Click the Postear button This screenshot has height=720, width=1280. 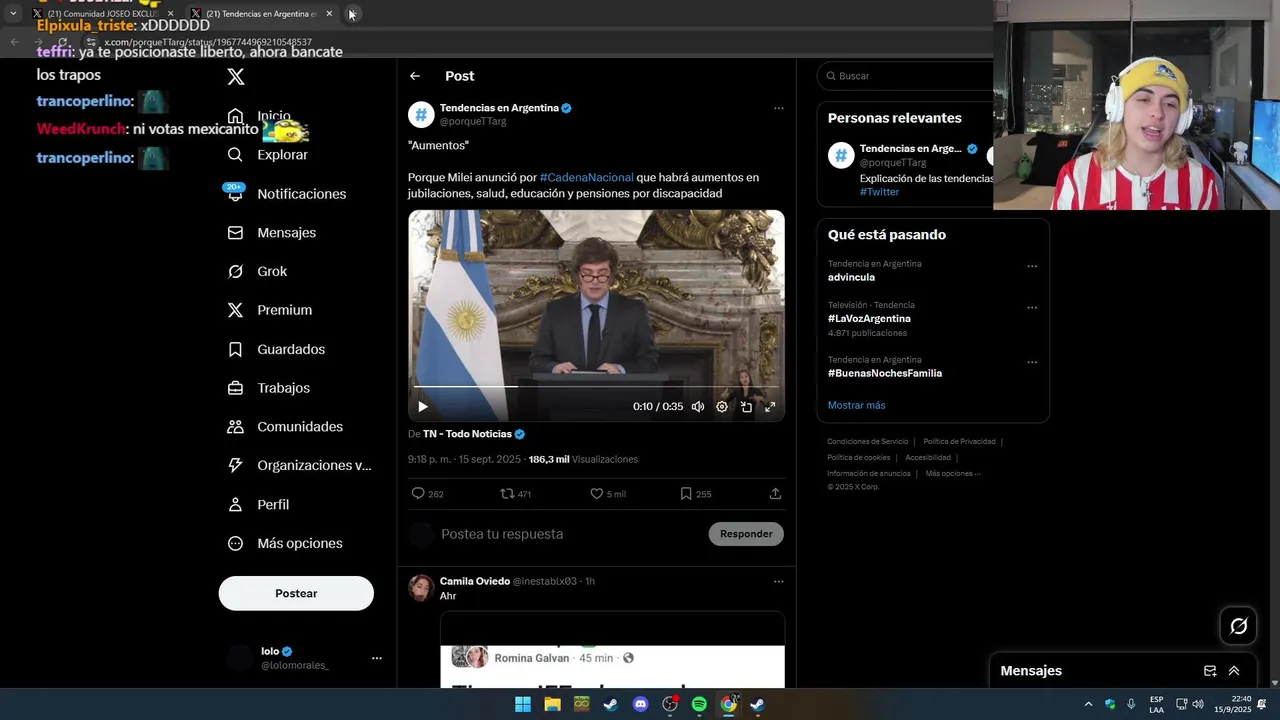pos(296,593)
